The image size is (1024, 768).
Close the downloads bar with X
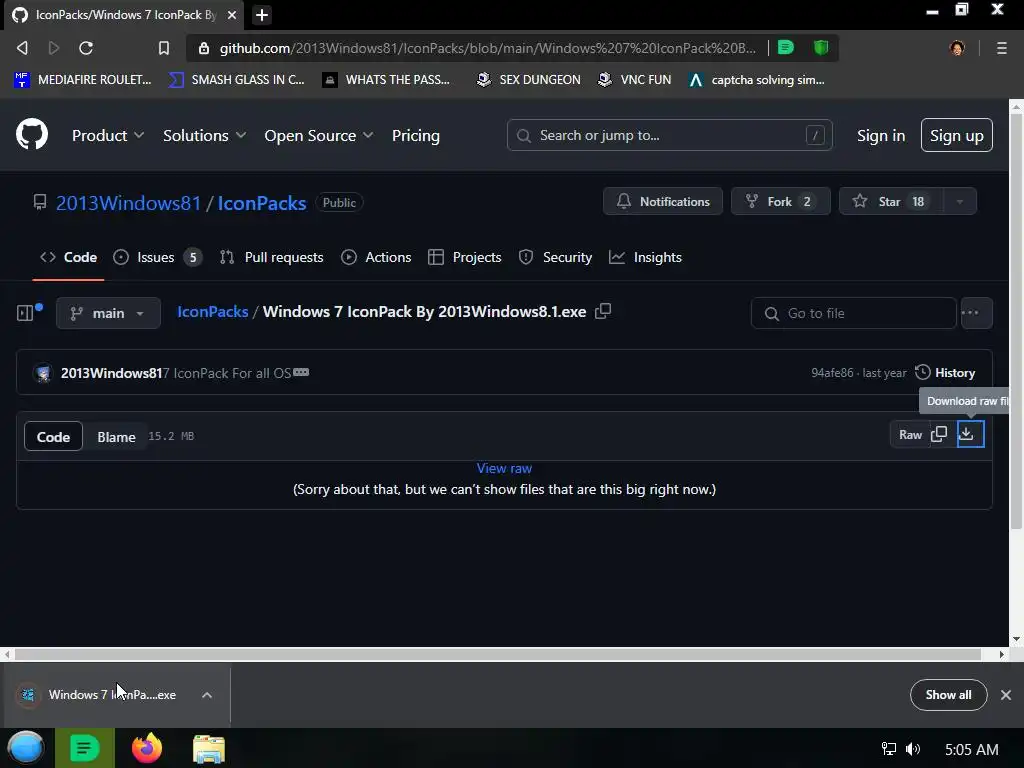(x=1006, y=695)
